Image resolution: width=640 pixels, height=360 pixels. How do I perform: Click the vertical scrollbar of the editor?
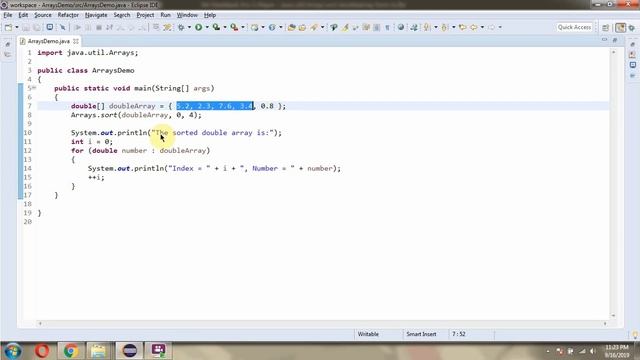(613, 184)
